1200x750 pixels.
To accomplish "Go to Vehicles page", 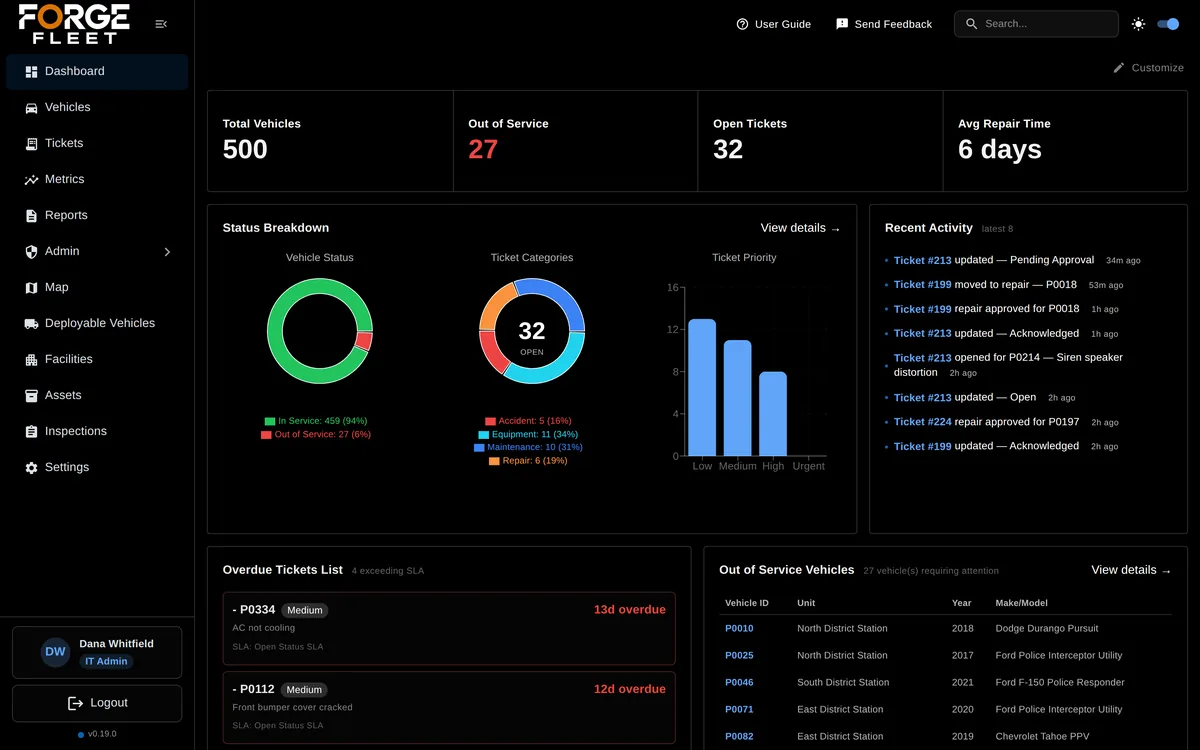I will click(97, 107).
